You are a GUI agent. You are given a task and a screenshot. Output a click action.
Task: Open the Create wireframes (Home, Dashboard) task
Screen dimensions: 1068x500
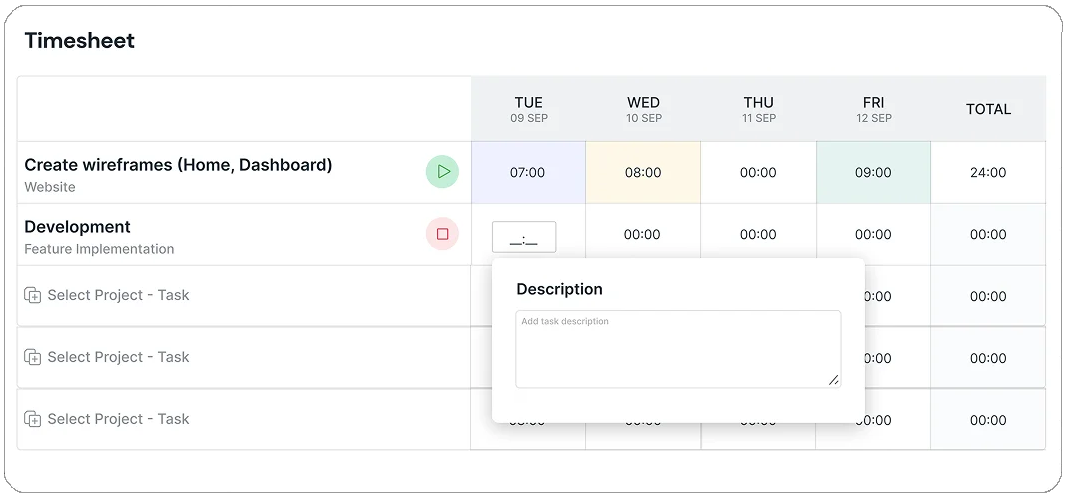pyautogui.click(x=178, y=165)
